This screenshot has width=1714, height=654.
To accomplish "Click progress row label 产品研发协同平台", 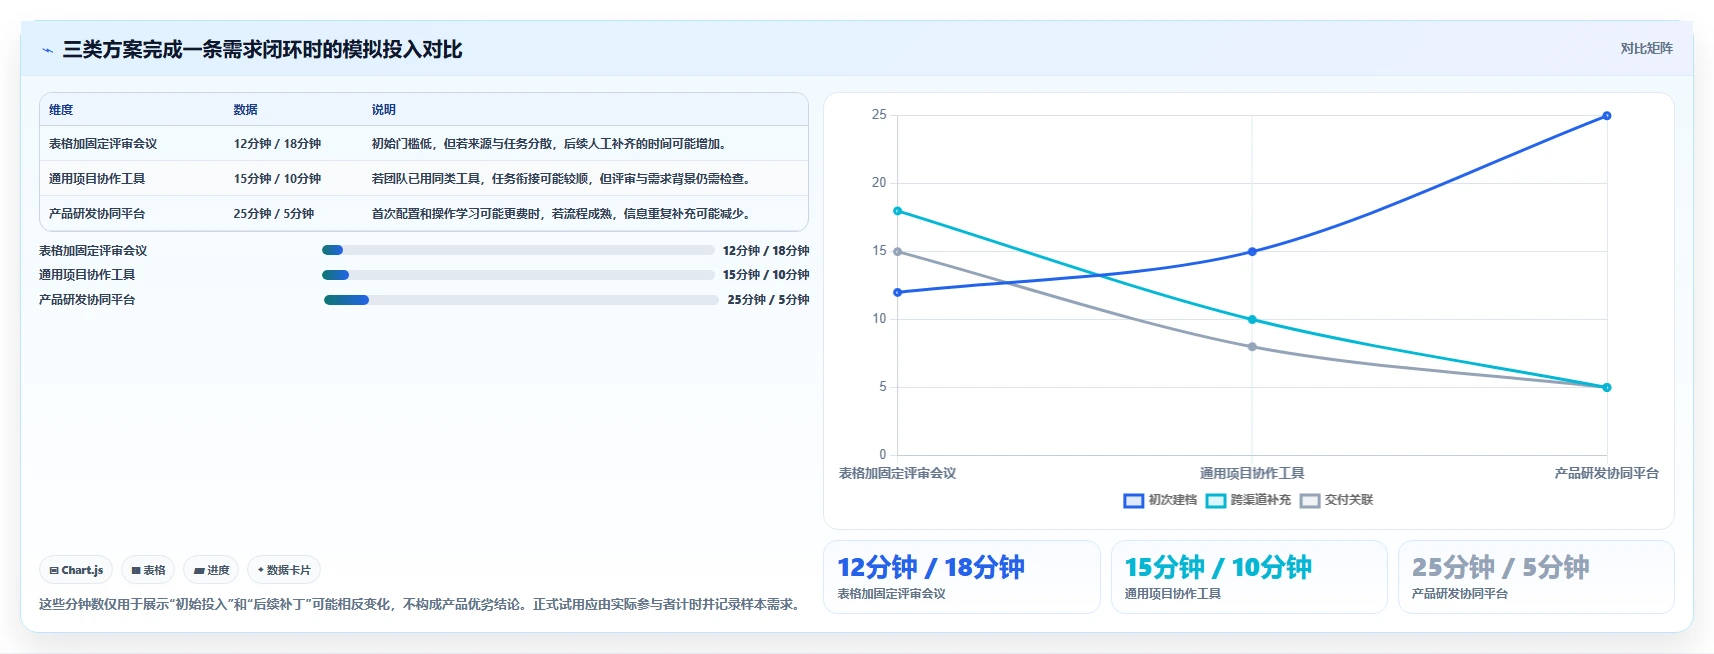I will (x=87, y=300).
